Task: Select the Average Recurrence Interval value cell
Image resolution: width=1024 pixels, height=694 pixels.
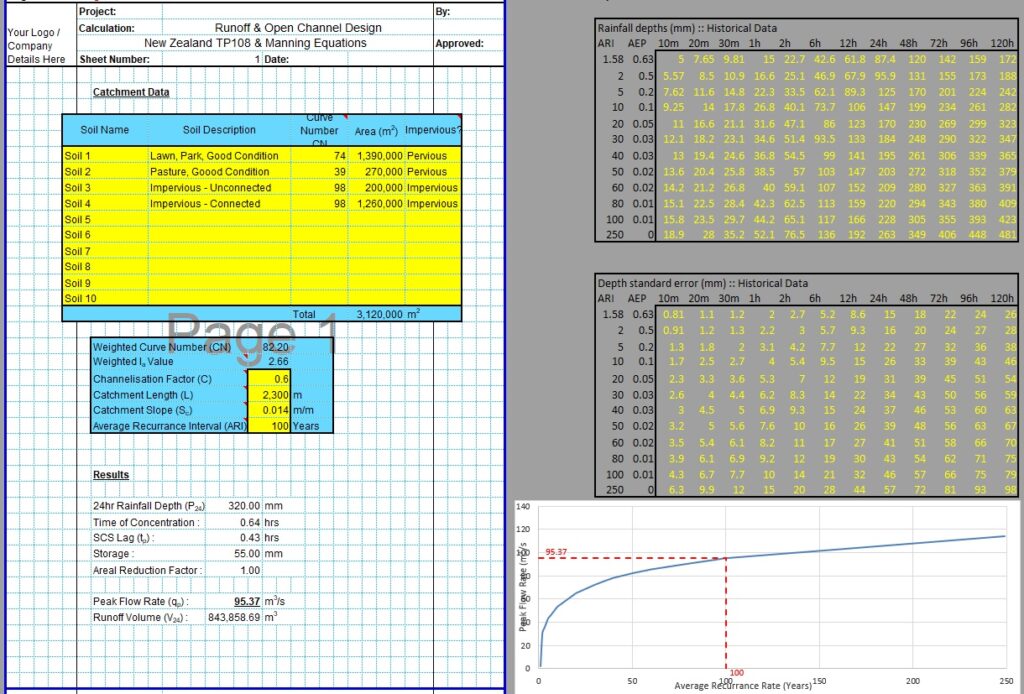Action: pyautogui.click(x=268, y=426)
